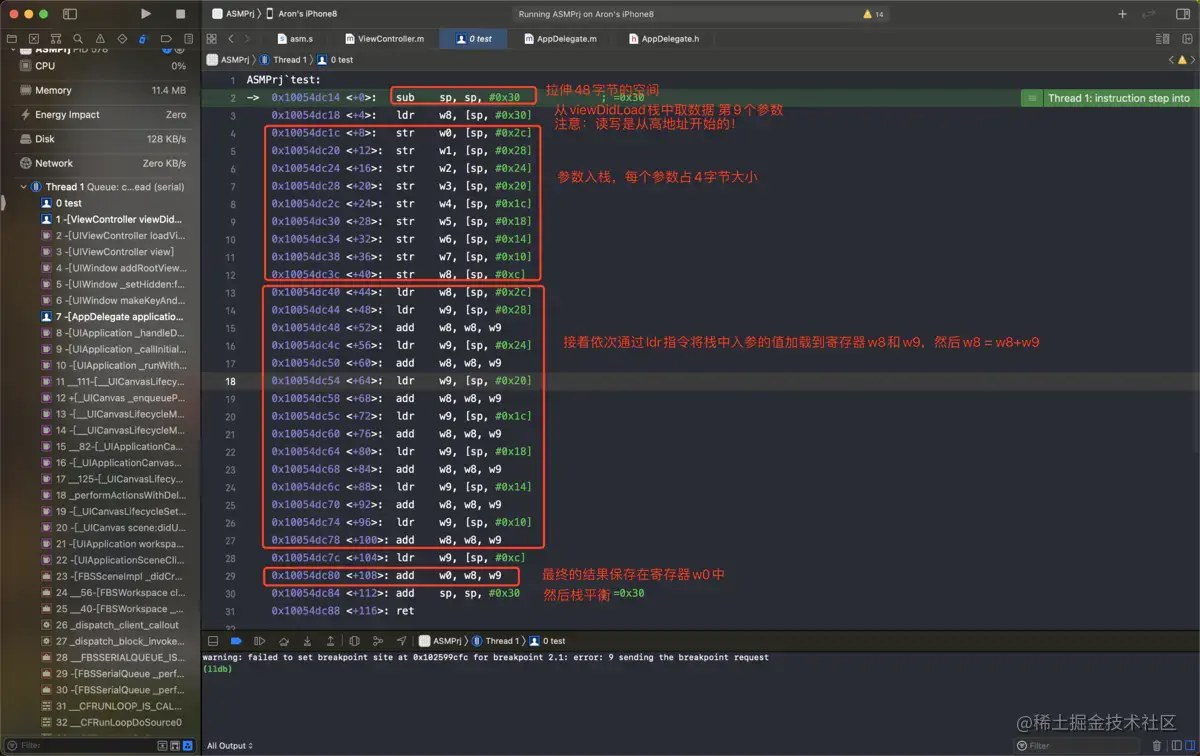Click the Step into icon
Viewport: 1200px width, 756px height.
307,641
